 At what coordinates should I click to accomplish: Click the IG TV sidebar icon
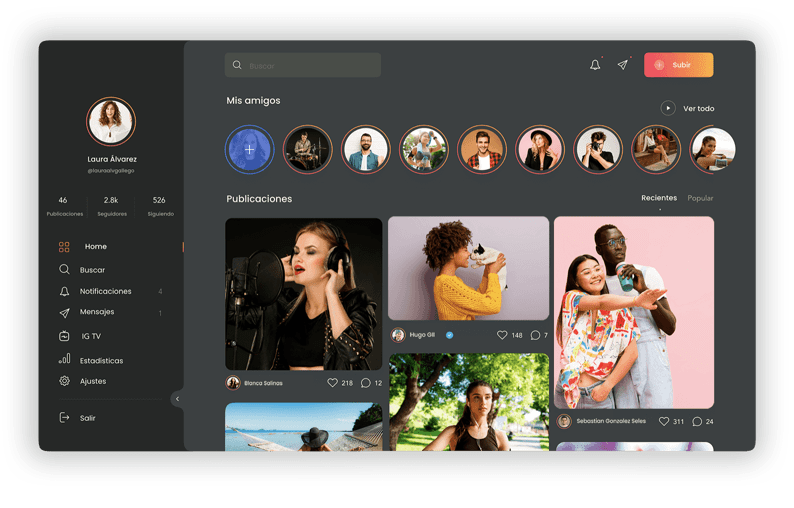64,336
